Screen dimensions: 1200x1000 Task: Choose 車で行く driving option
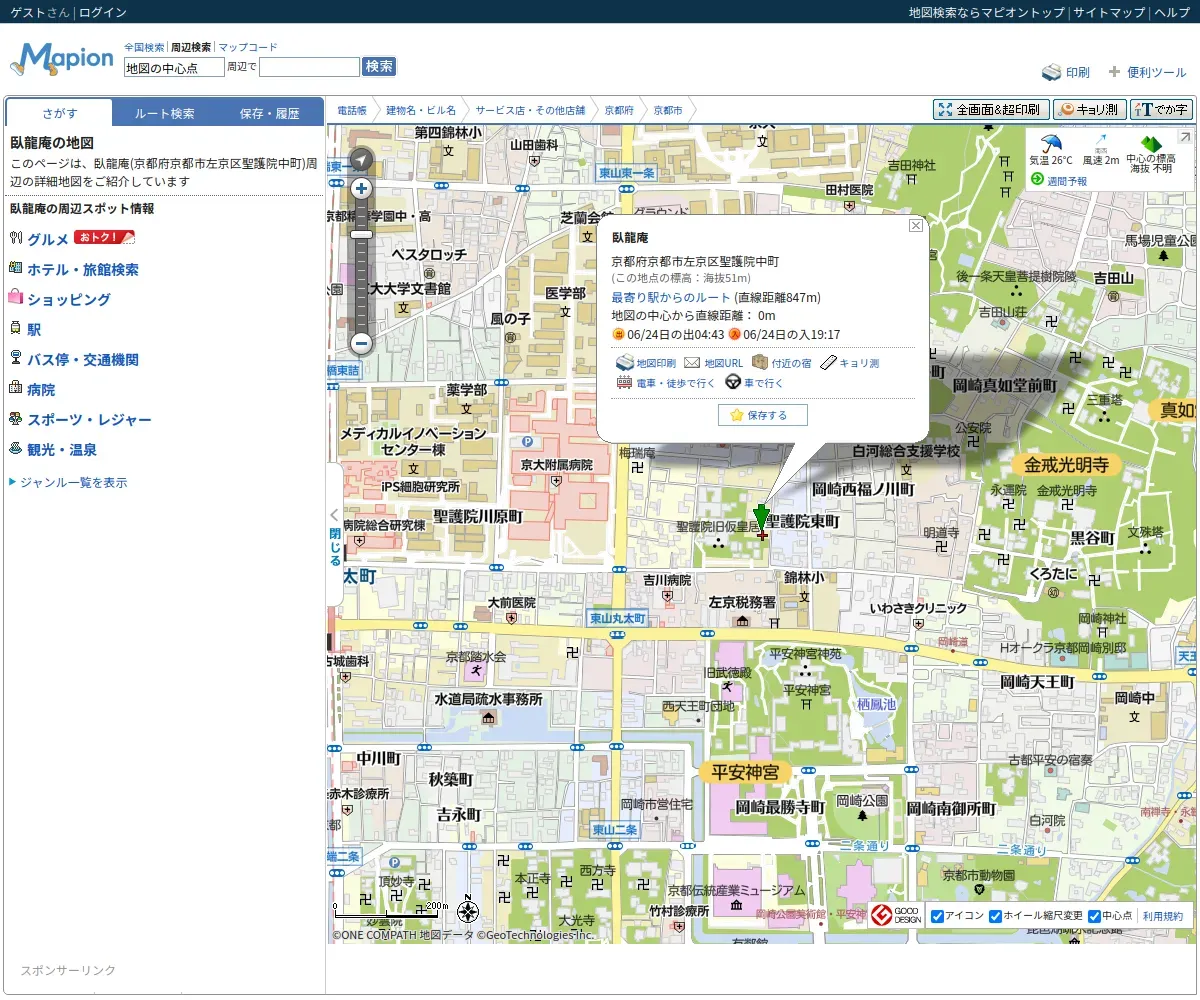(x=754, y=383)
